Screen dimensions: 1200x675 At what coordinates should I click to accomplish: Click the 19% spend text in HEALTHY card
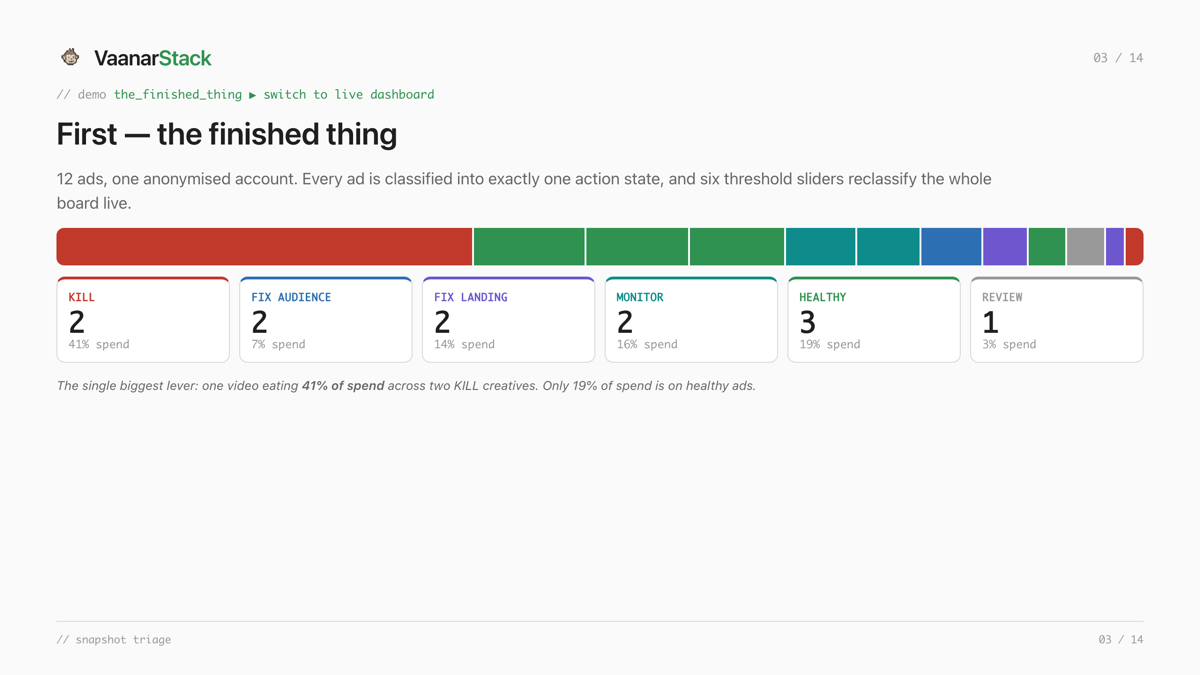(x=830, y=344)
